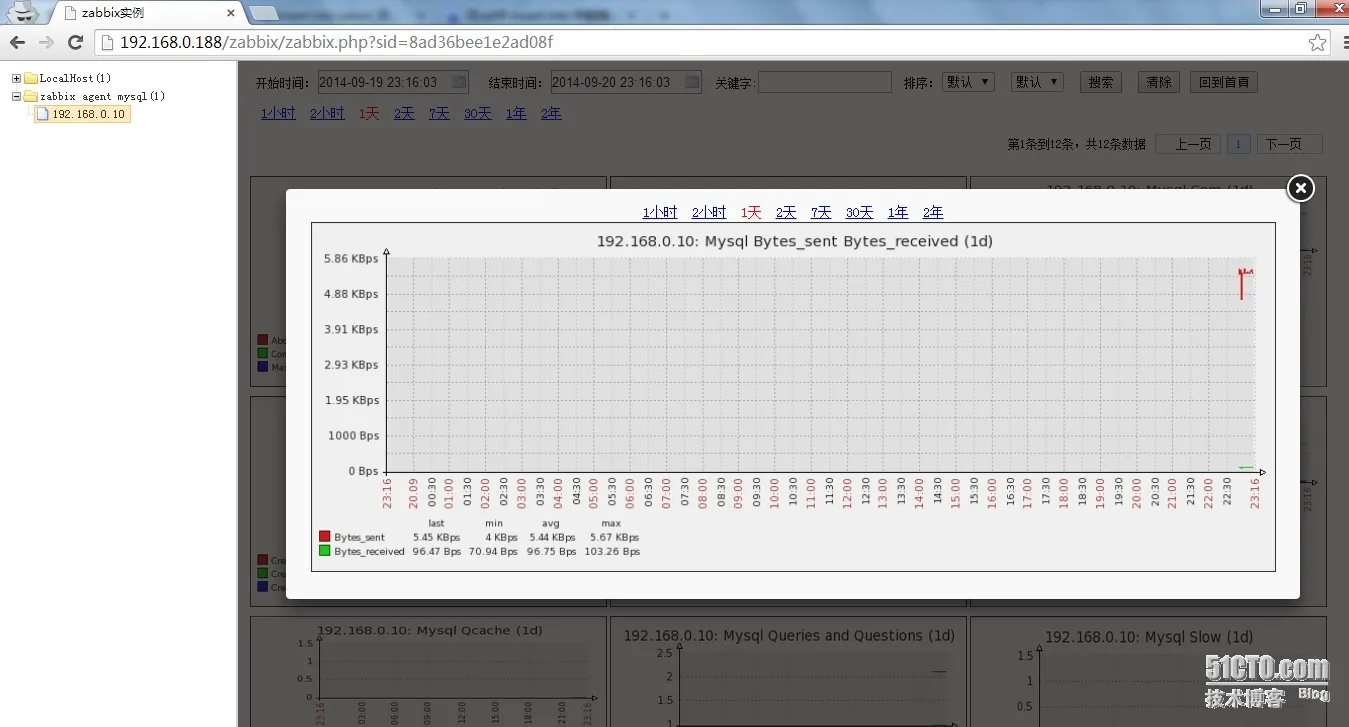Click the 清除 clear button
The width and height of the screenshot is (1349, 727).
coord(1159,82)
